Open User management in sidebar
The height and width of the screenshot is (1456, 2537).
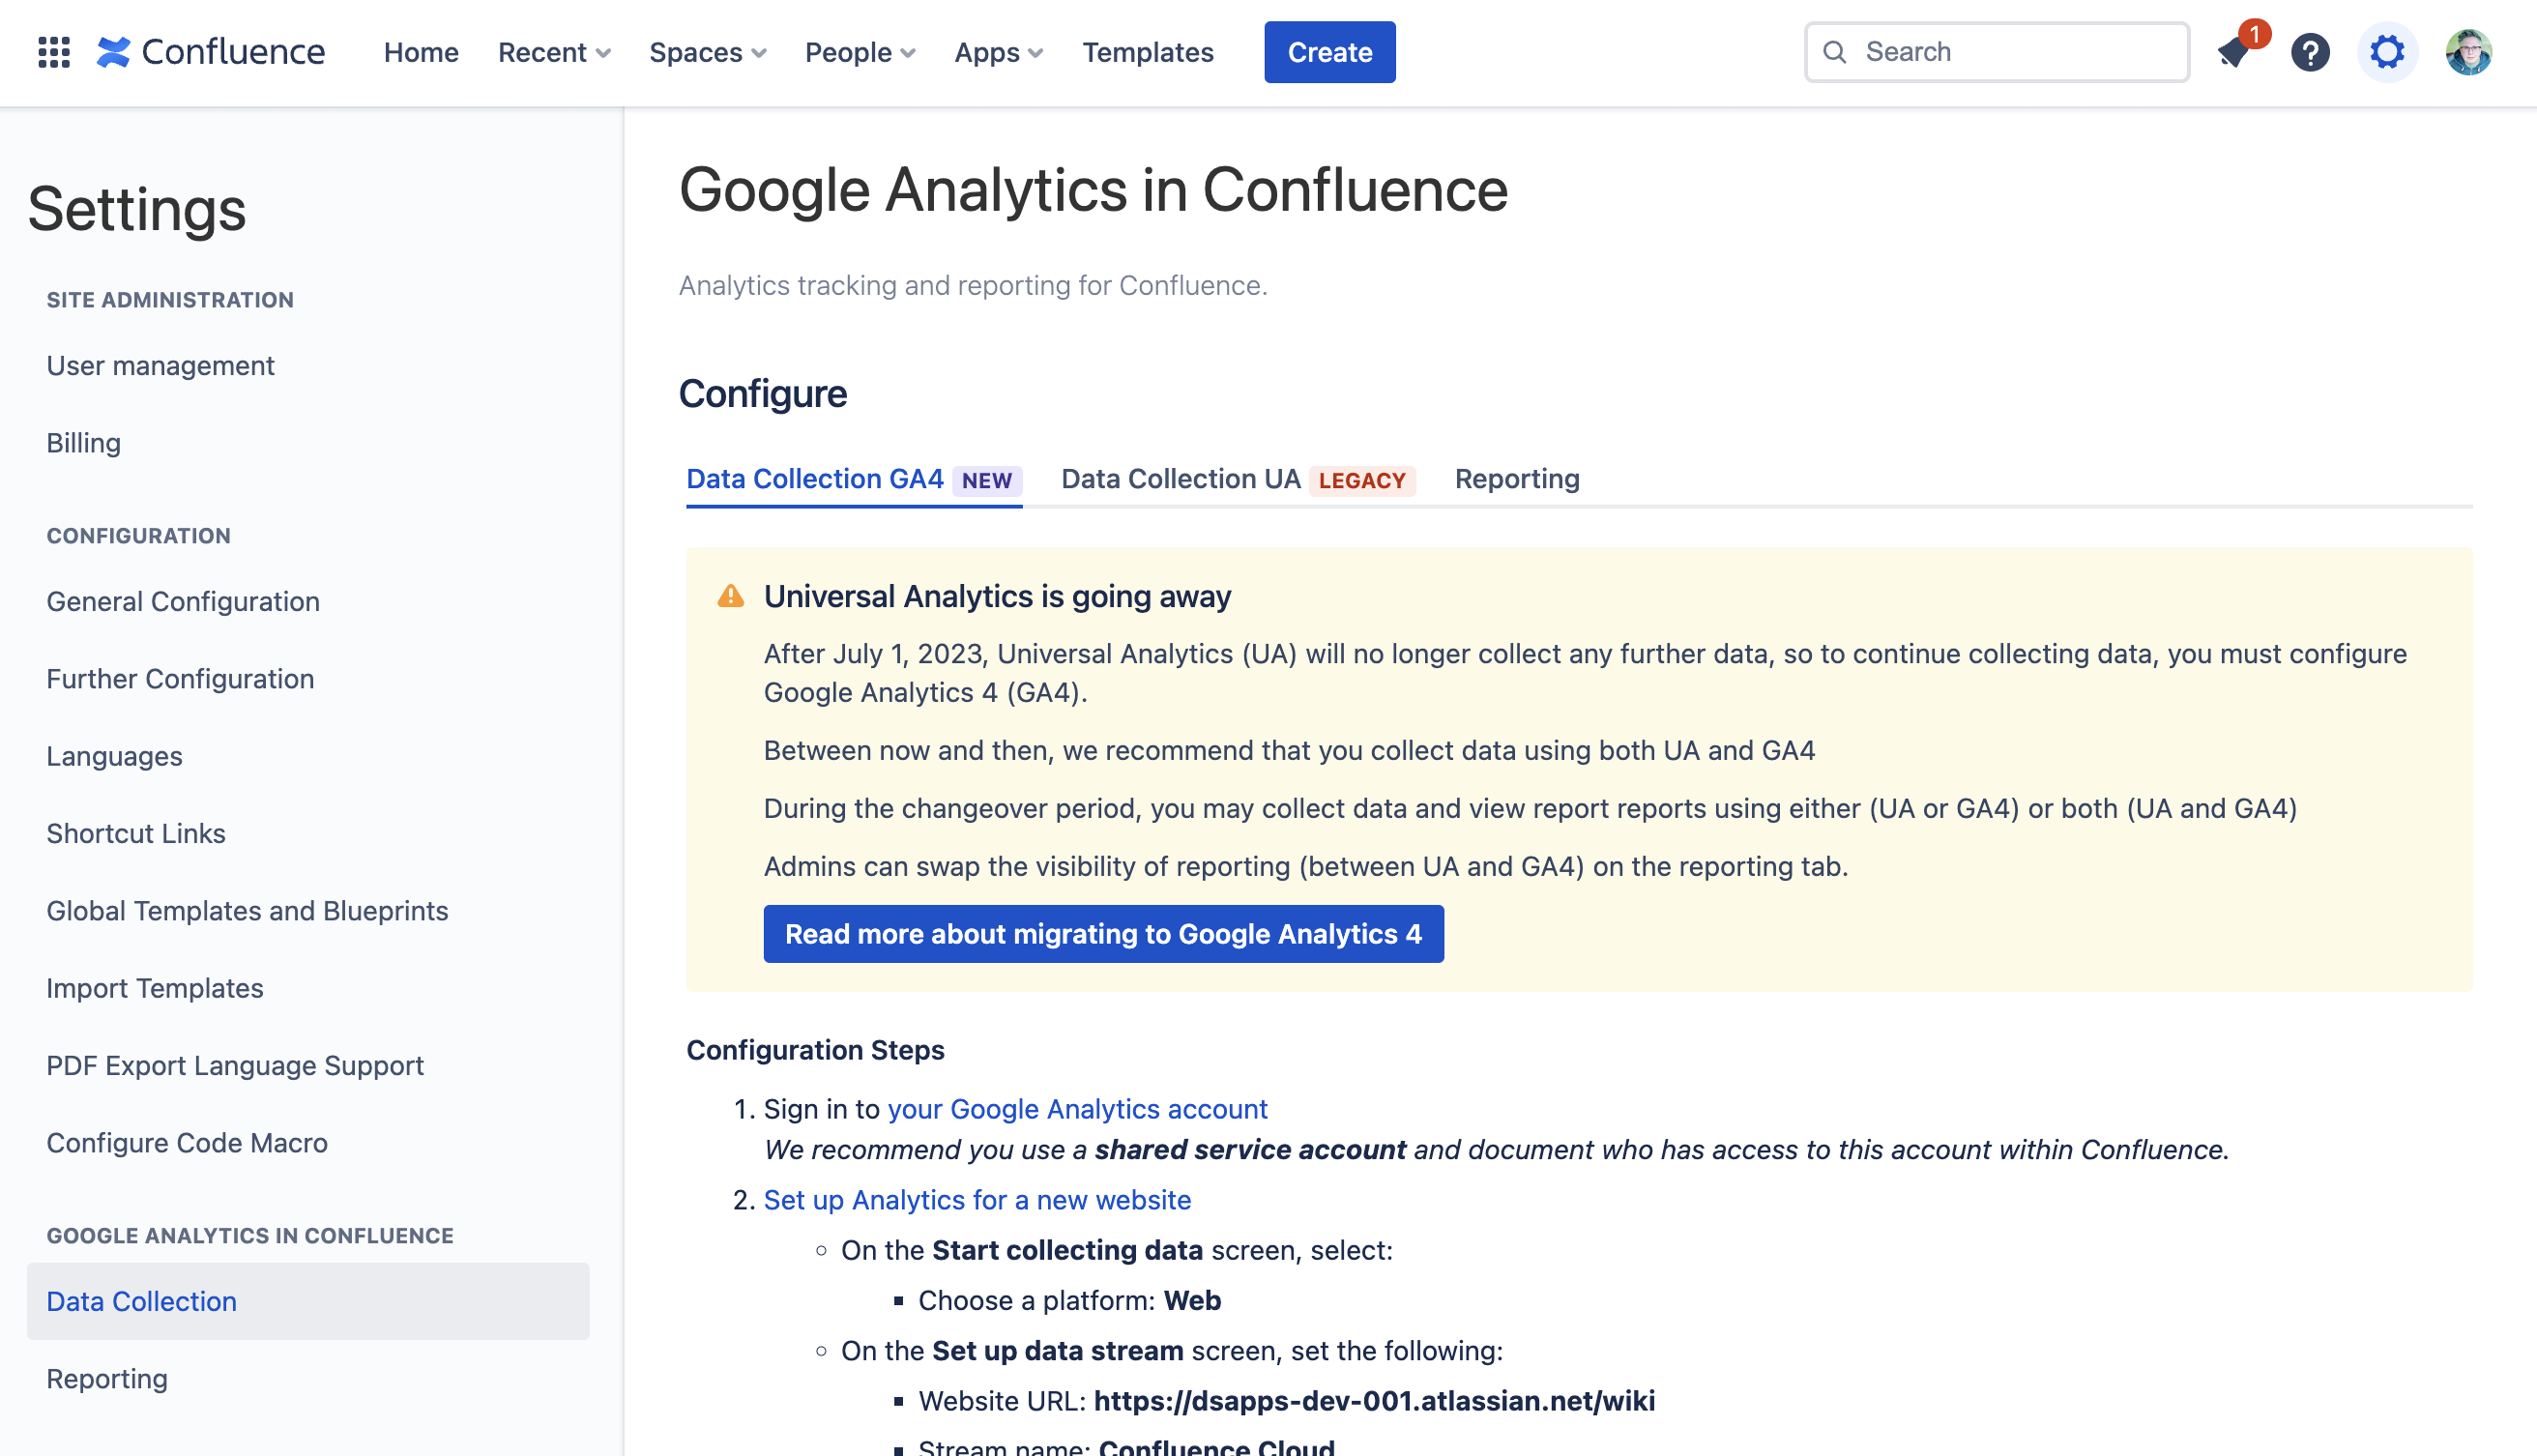click(160, 366)
